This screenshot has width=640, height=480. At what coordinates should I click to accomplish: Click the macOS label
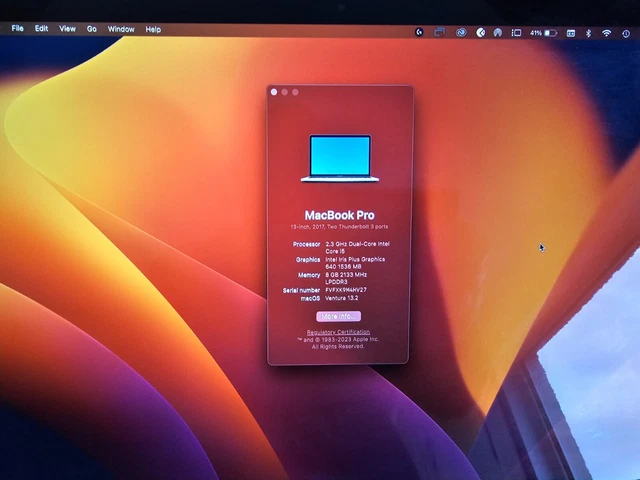click(310, 298)
